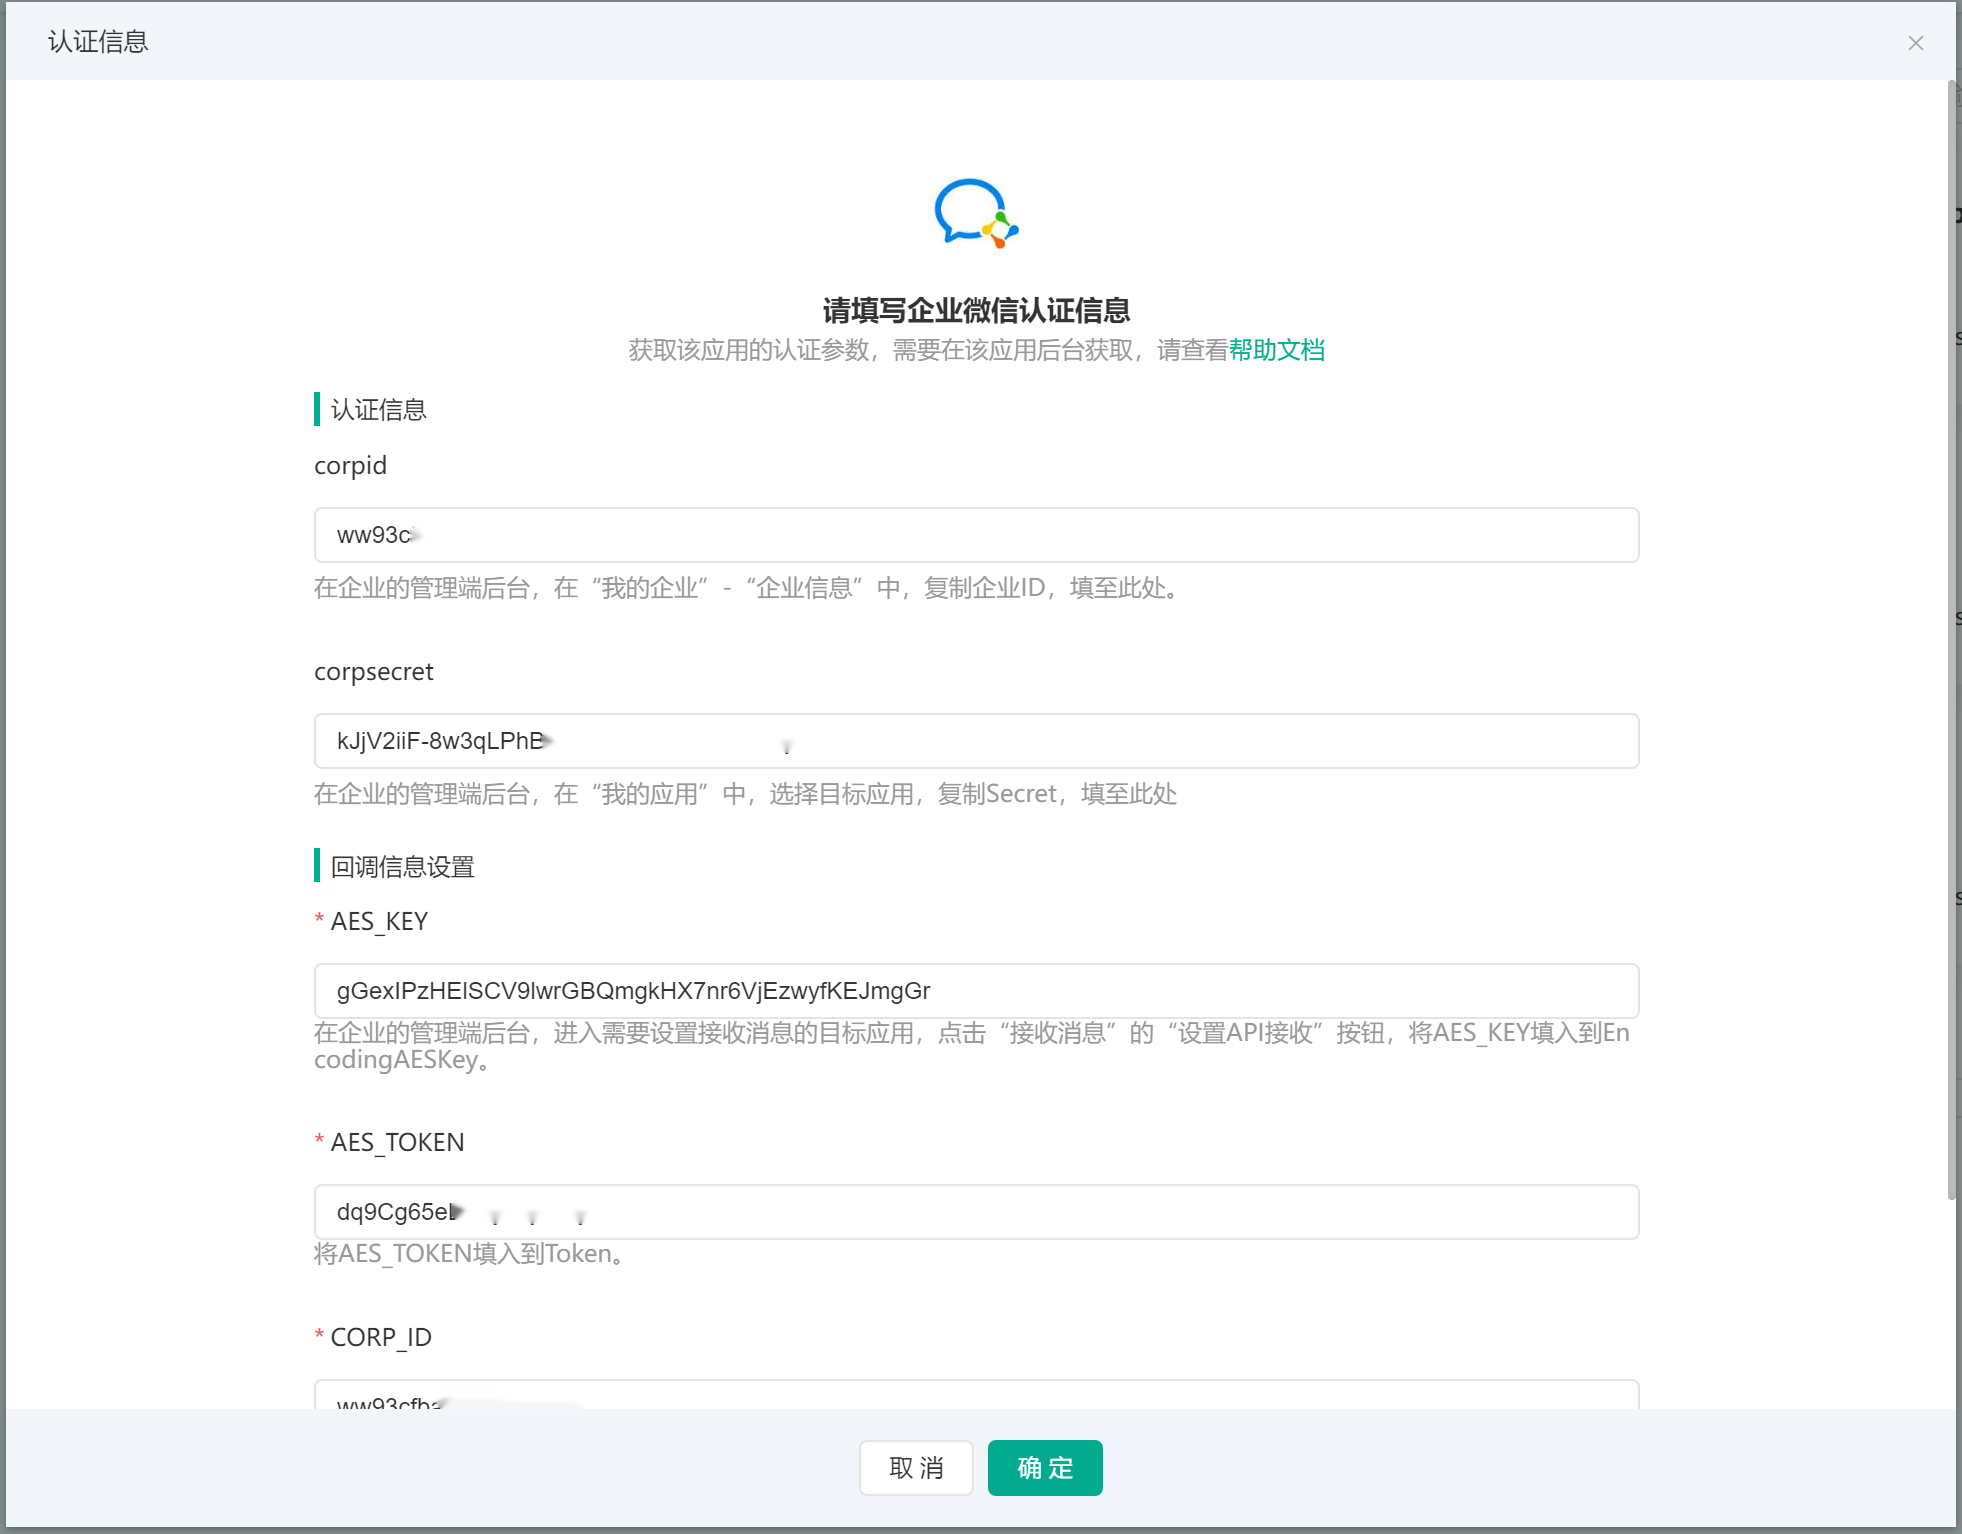Click the CORP_ID field label
The width and height of the screenshot is (1962, 1534).
381,1337
